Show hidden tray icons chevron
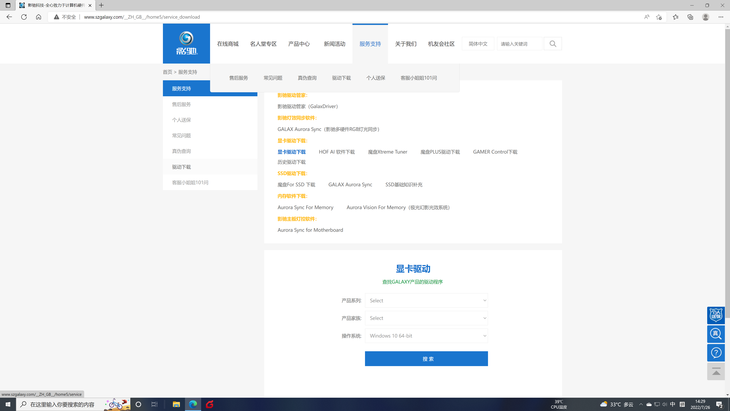730x411 pixels. tap(641, 404)
